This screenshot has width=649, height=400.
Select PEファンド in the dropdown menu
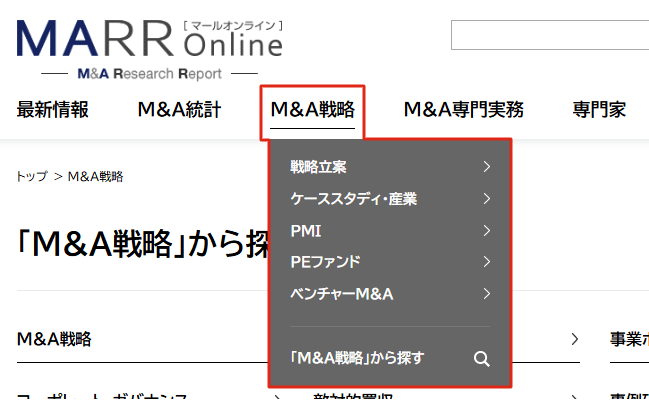(325, 262)
